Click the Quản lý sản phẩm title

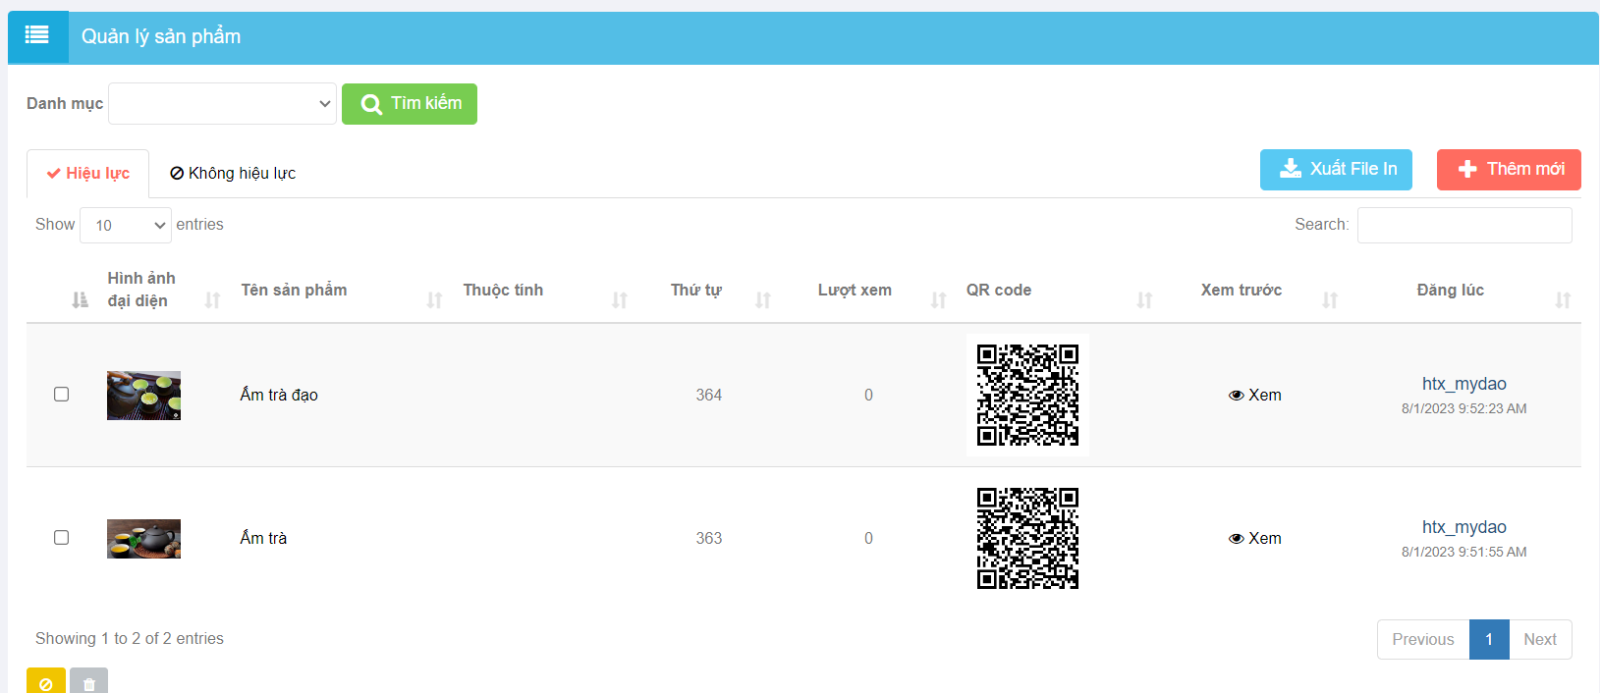coord(161,36)
